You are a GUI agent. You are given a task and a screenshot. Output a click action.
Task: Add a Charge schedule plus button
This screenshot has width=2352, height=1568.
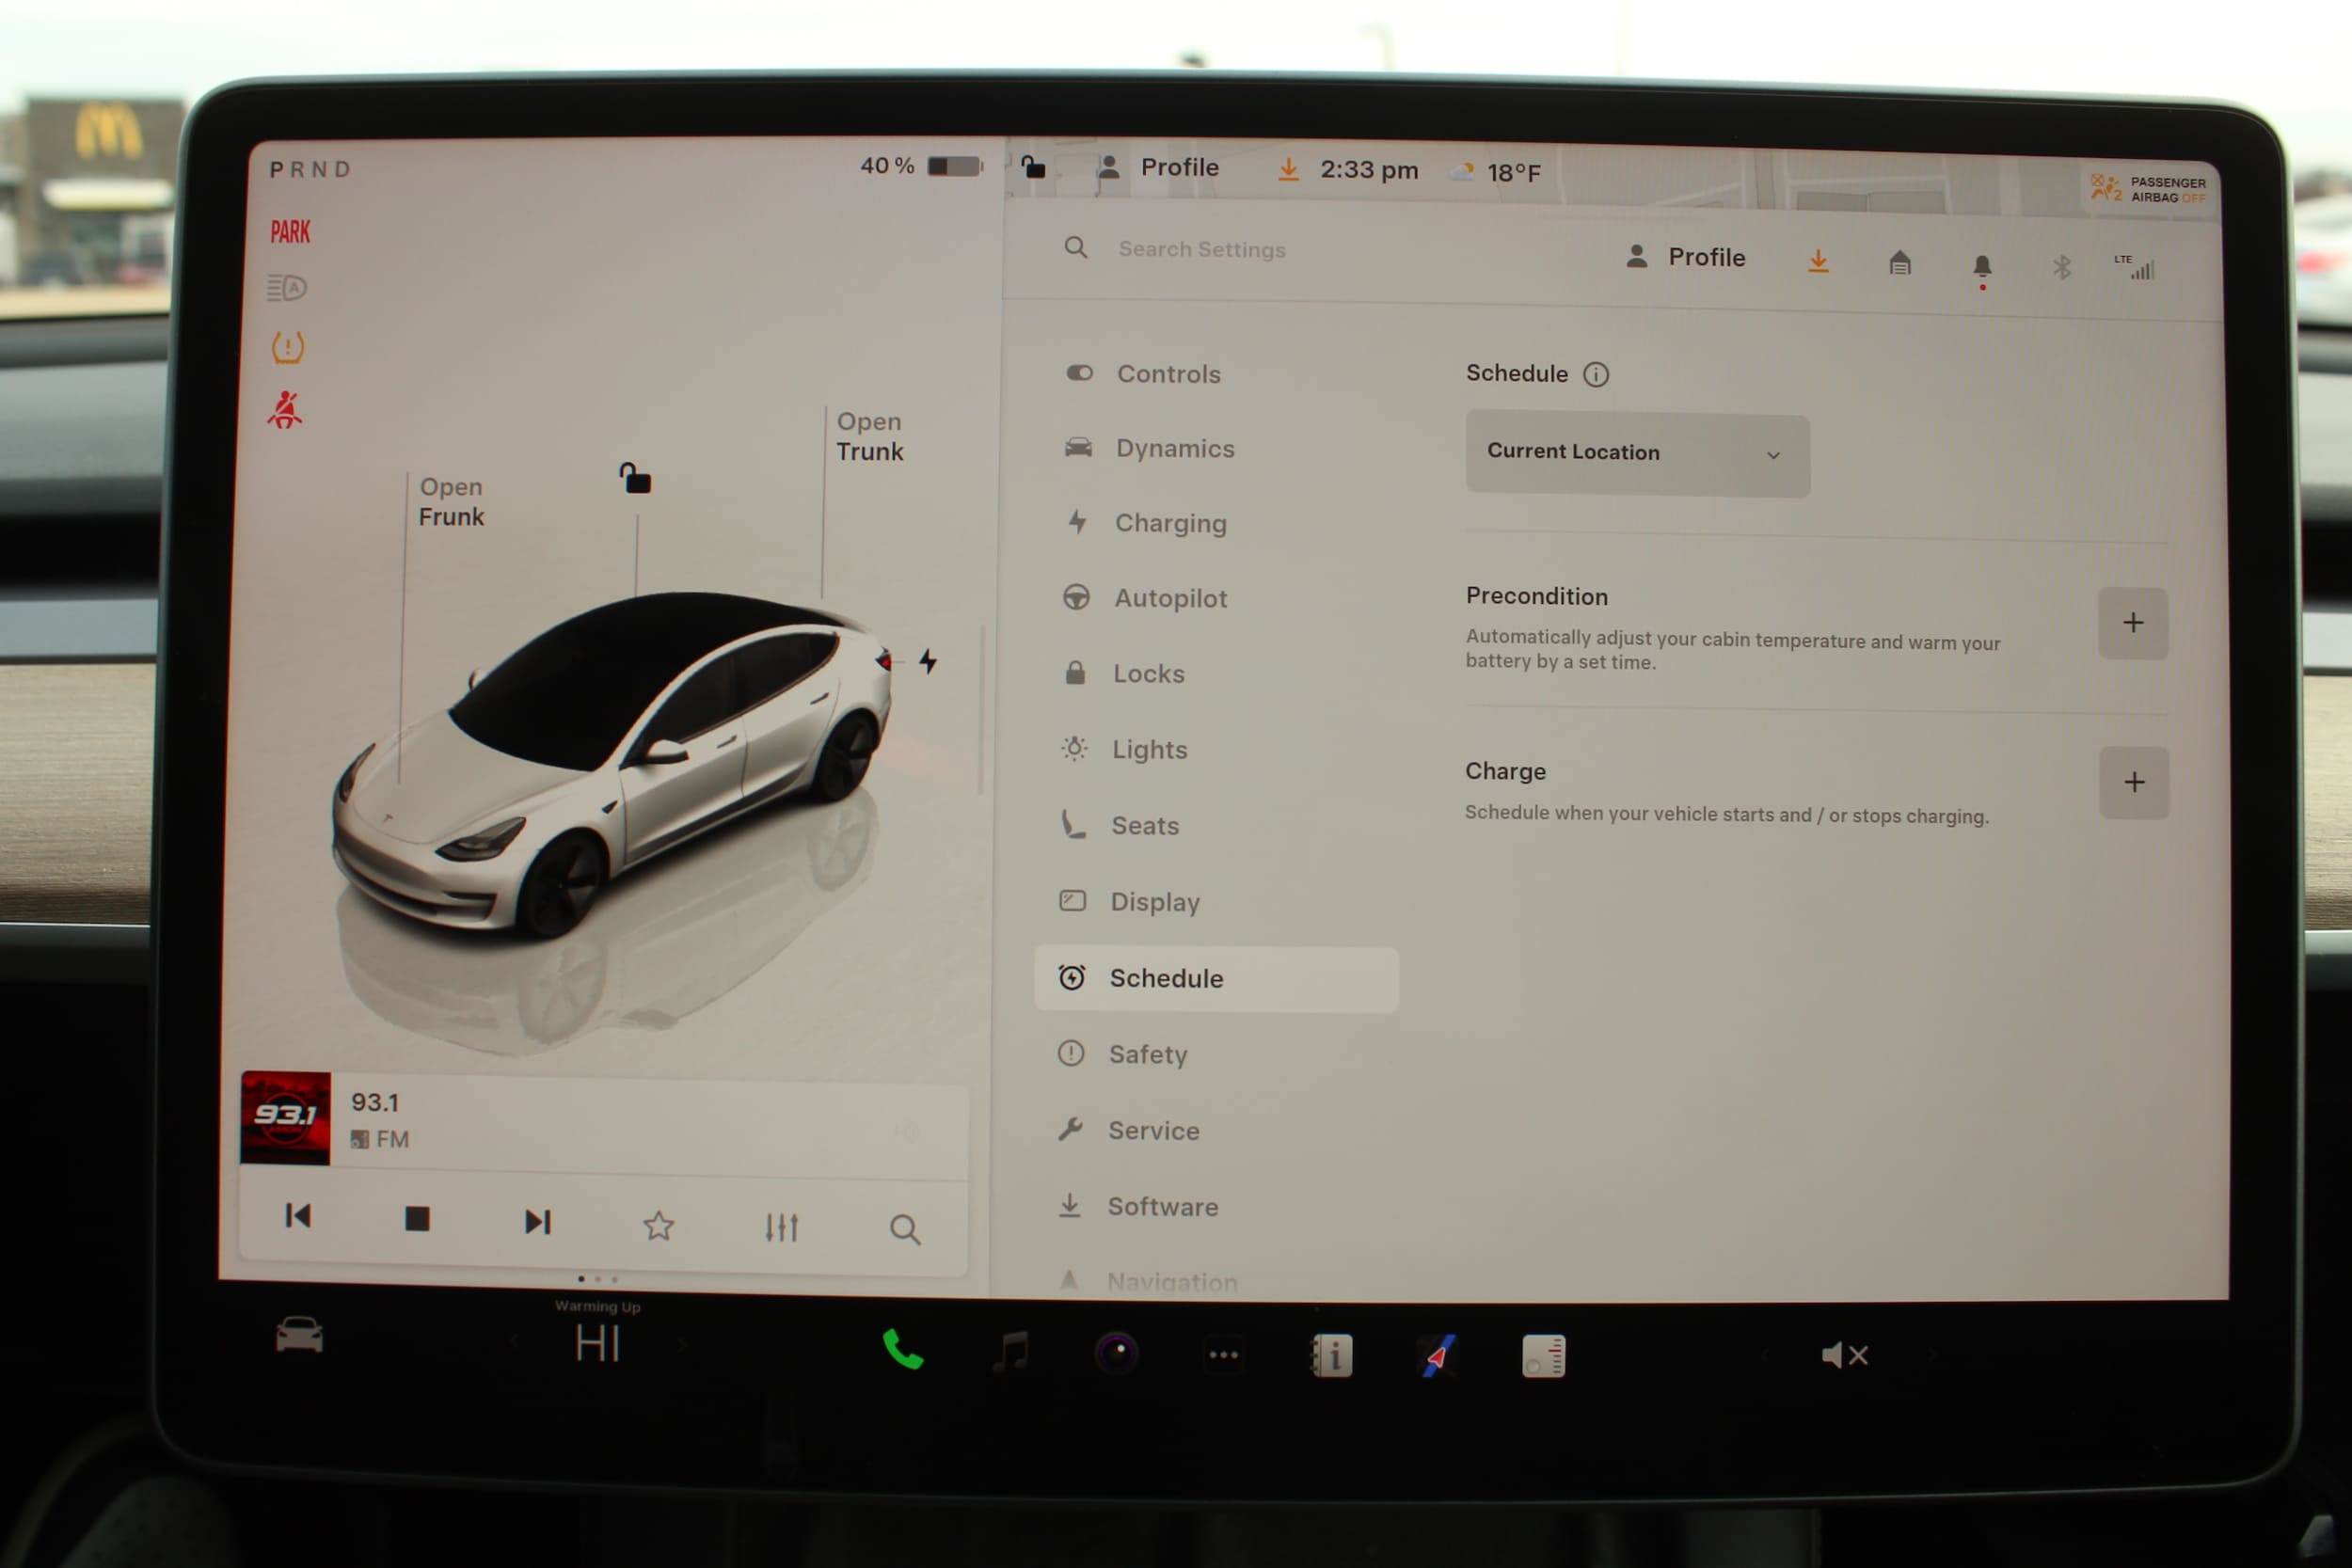[x=2133, y=782]
